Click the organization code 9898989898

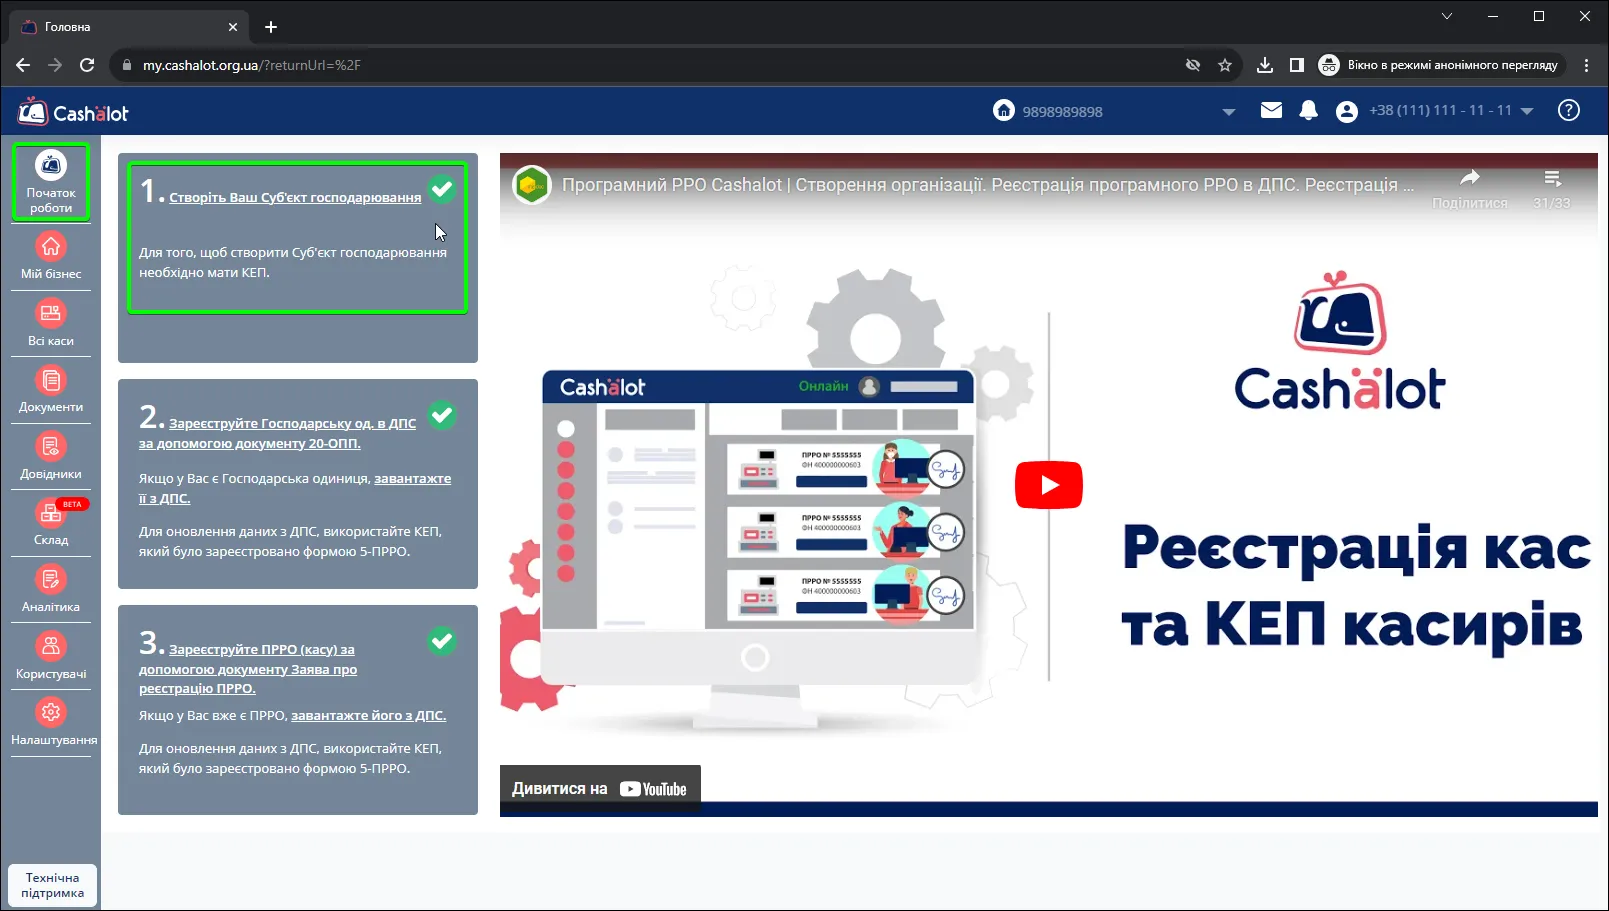click(1062, 112)
